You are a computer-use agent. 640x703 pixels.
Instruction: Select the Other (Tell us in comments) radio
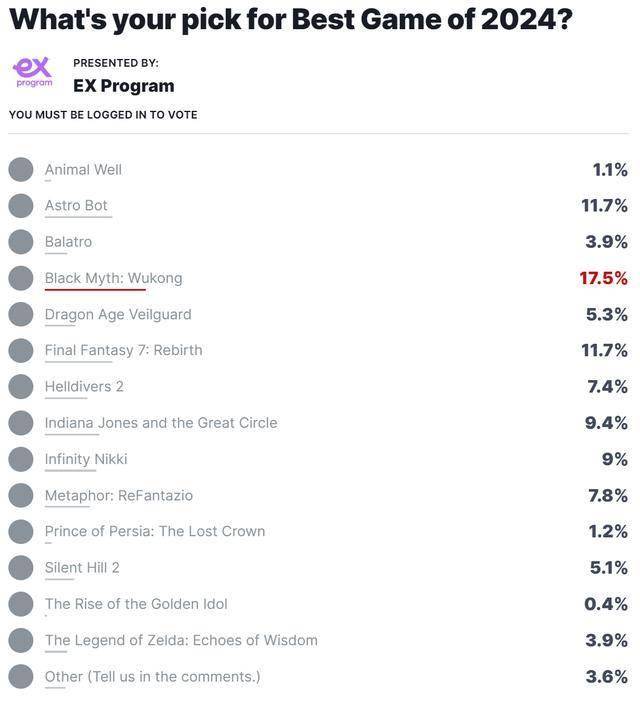coord(21,677)
